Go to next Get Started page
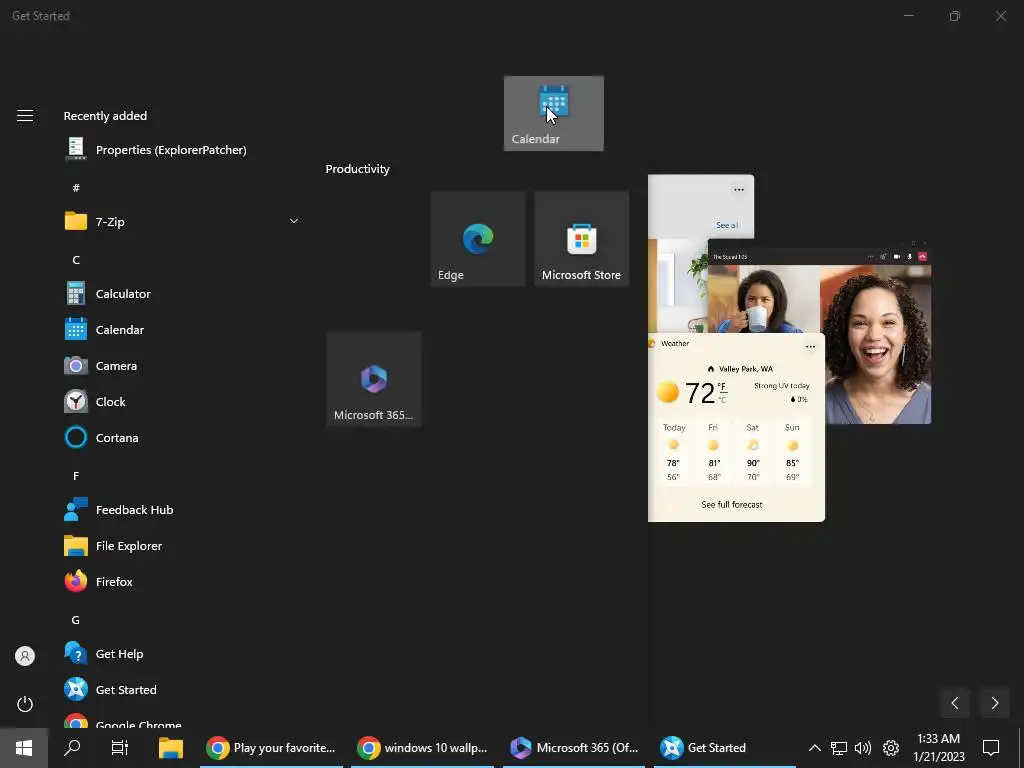 pos(995,703)
